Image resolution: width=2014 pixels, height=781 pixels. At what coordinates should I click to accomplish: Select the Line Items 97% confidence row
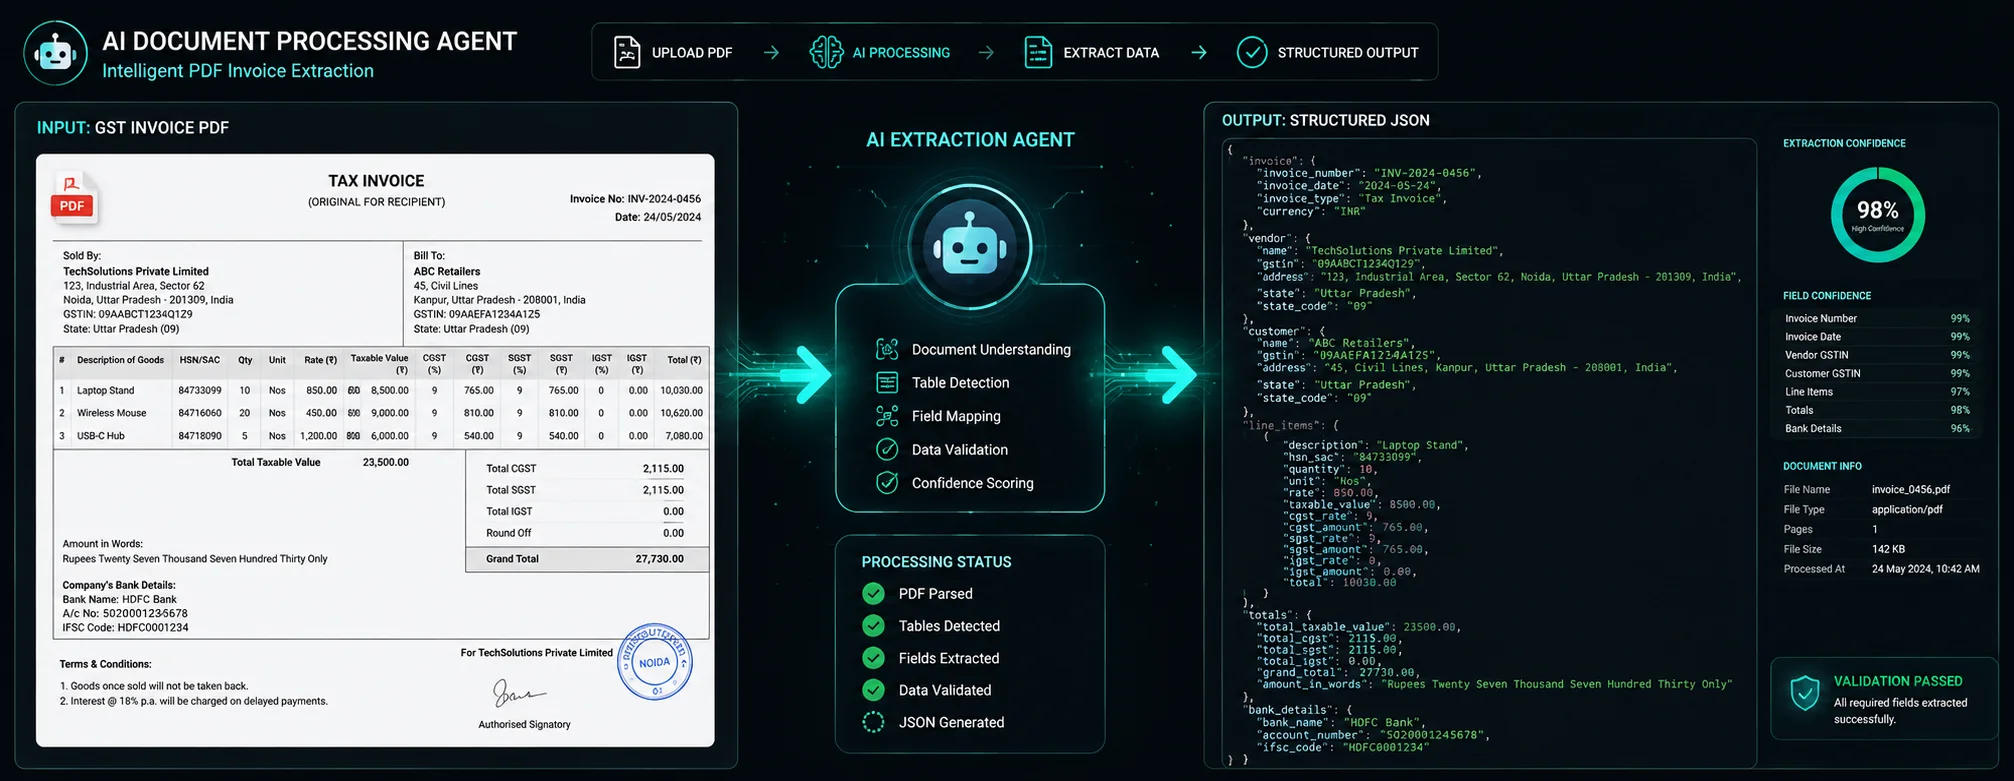1877,392
